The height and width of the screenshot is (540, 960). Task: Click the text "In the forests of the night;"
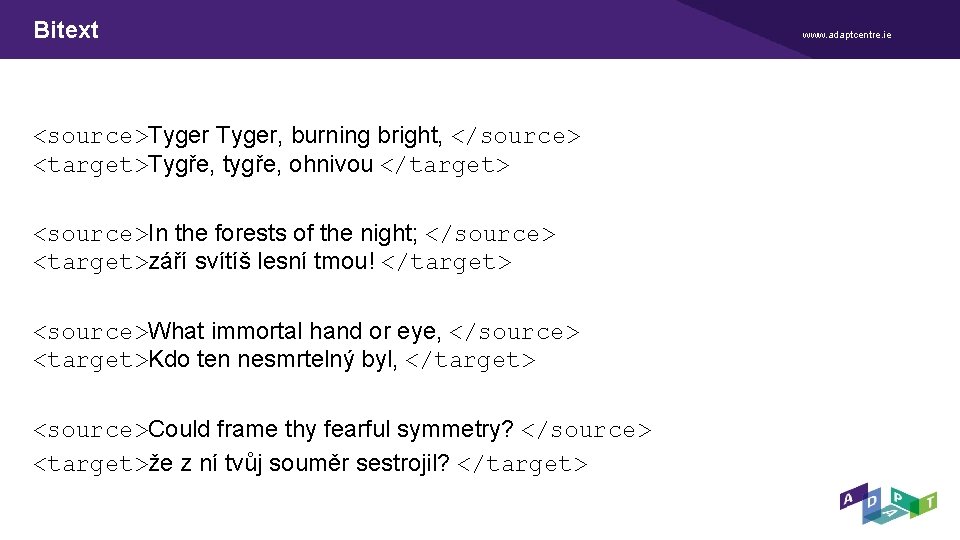[x=283, y=233]
